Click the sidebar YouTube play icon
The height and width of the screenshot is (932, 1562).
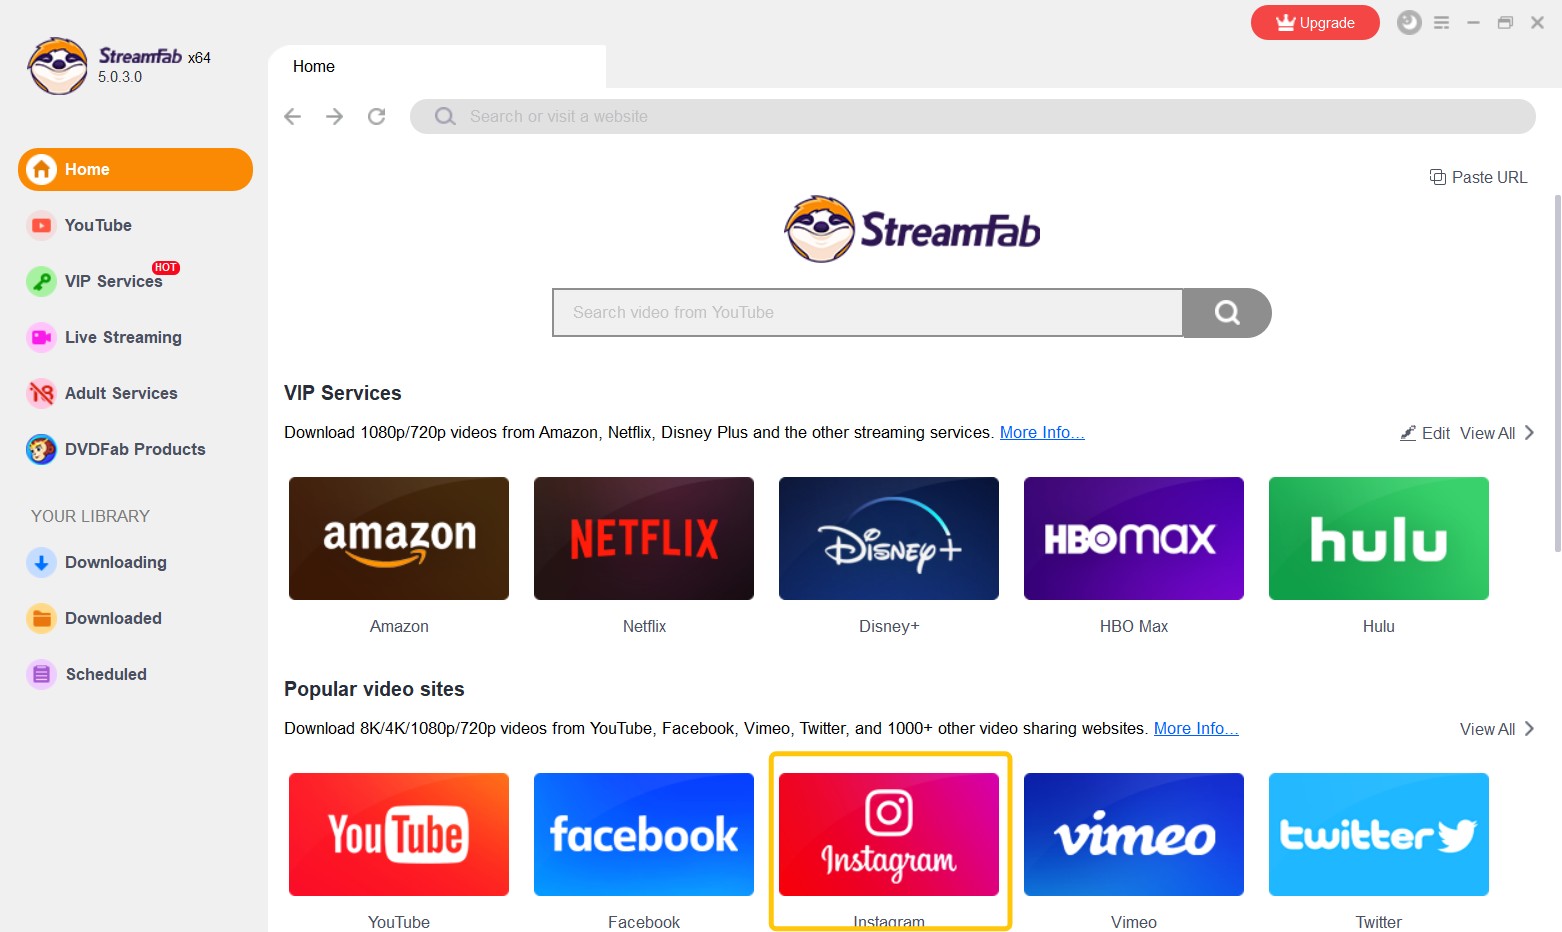[x=41, y=225]
